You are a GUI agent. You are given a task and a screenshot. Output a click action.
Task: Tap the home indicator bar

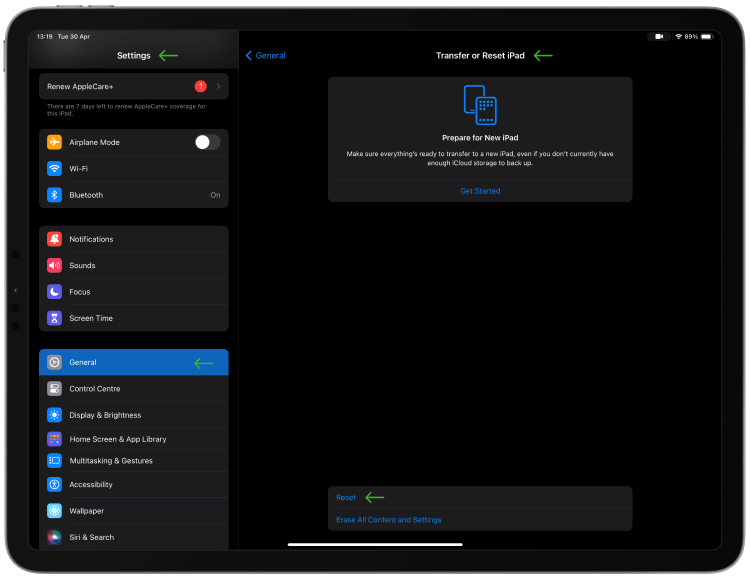click(x=375, y=544)
